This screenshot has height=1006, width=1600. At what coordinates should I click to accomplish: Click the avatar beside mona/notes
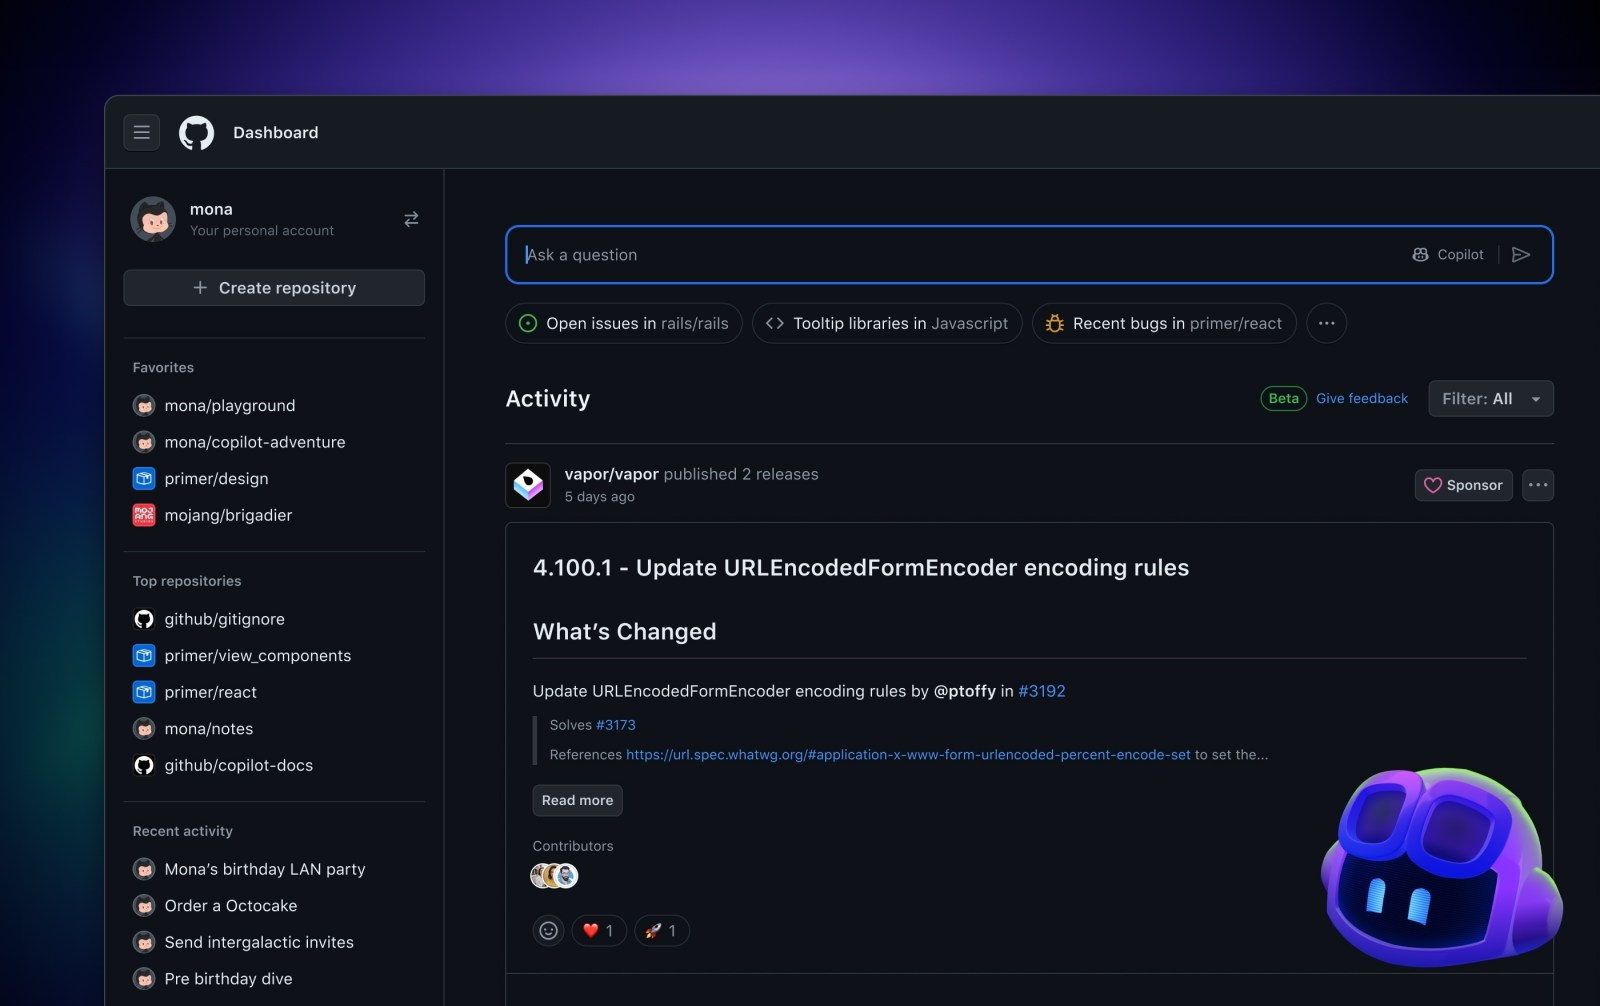(x=144, y=729)
